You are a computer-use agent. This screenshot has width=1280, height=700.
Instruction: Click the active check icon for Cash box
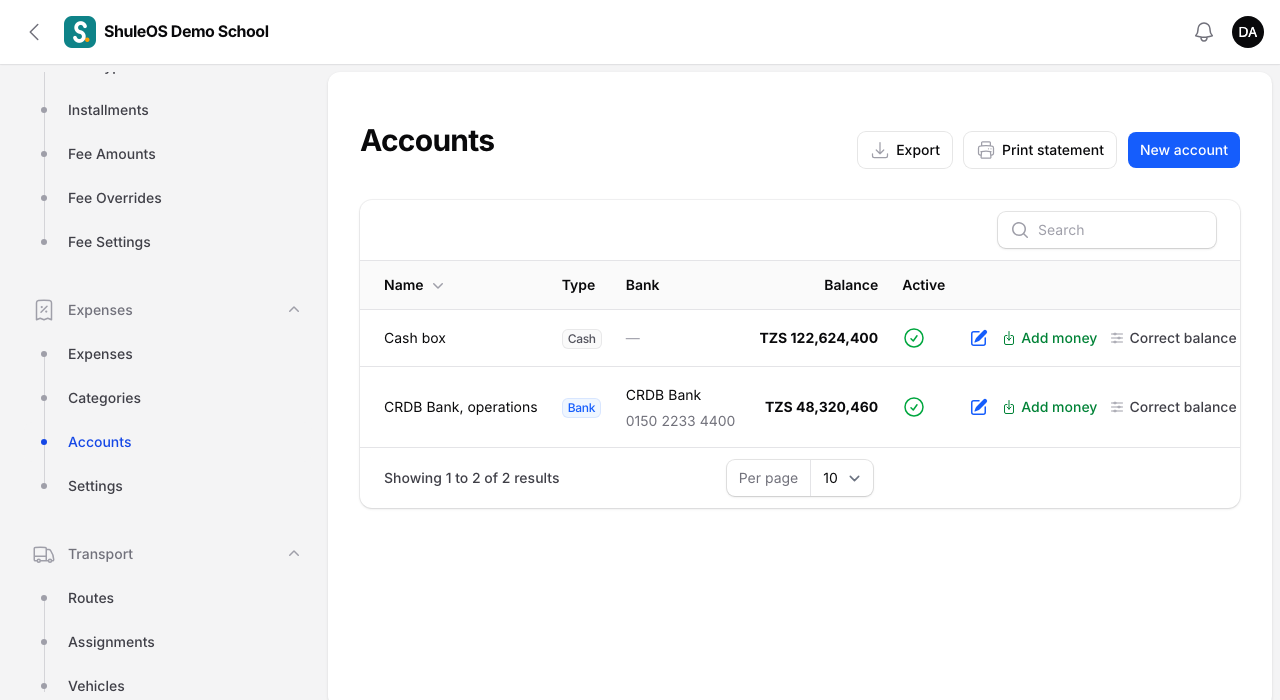point(913,338)
